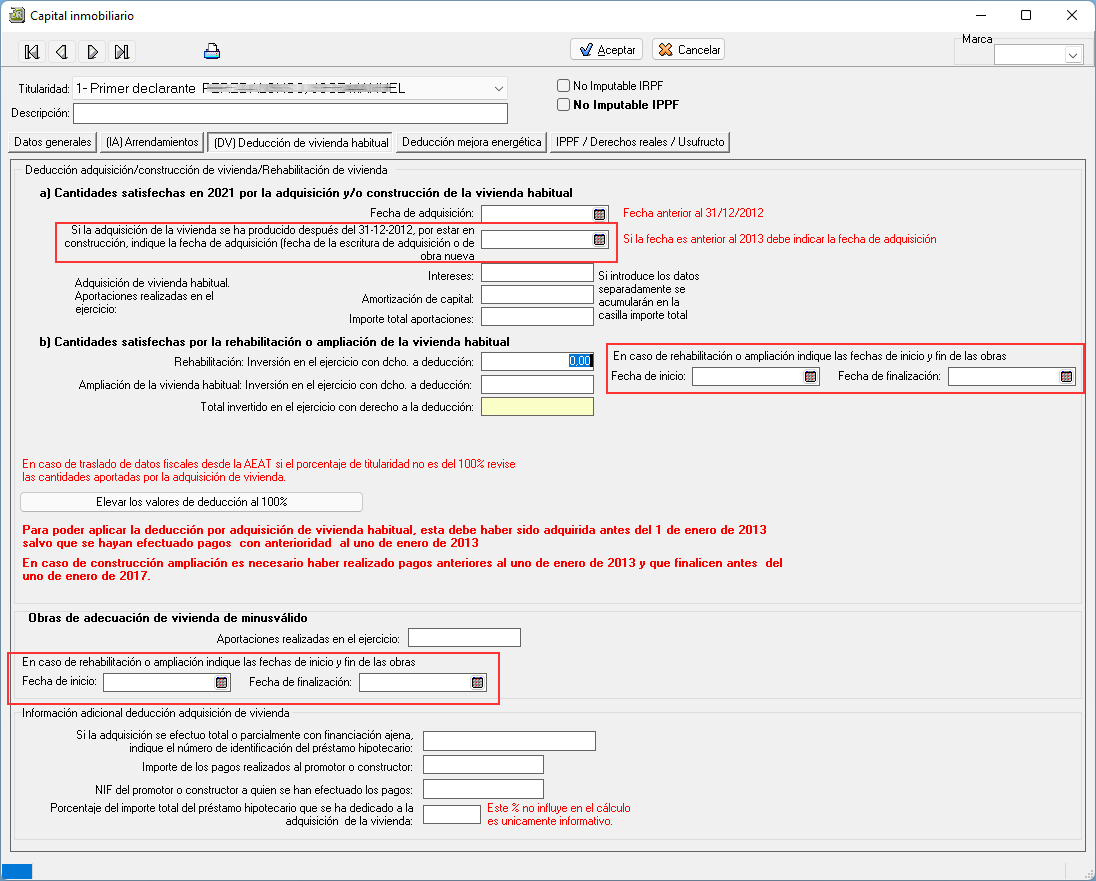1096x881 pixels.
Task: Open calendar for rehabilitación Fecha de finalización
Action: point(1066,376)
